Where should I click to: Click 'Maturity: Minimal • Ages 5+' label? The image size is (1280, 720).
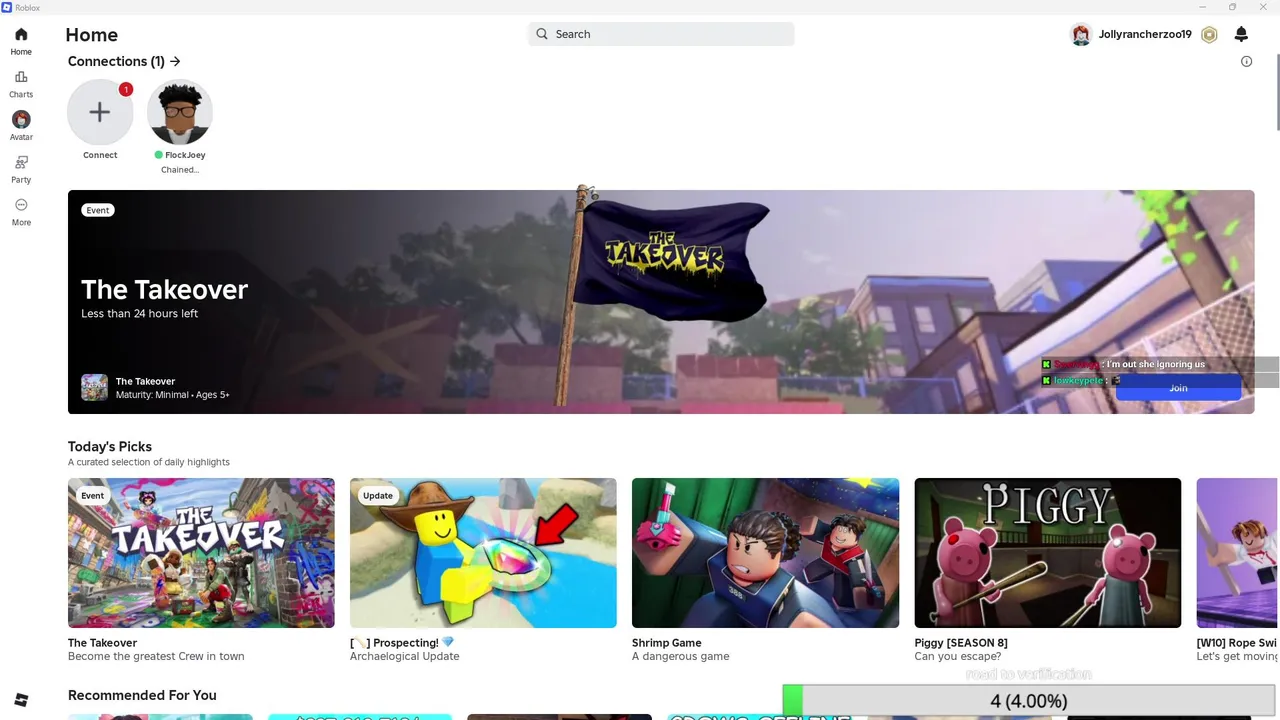tap(172, 395)
